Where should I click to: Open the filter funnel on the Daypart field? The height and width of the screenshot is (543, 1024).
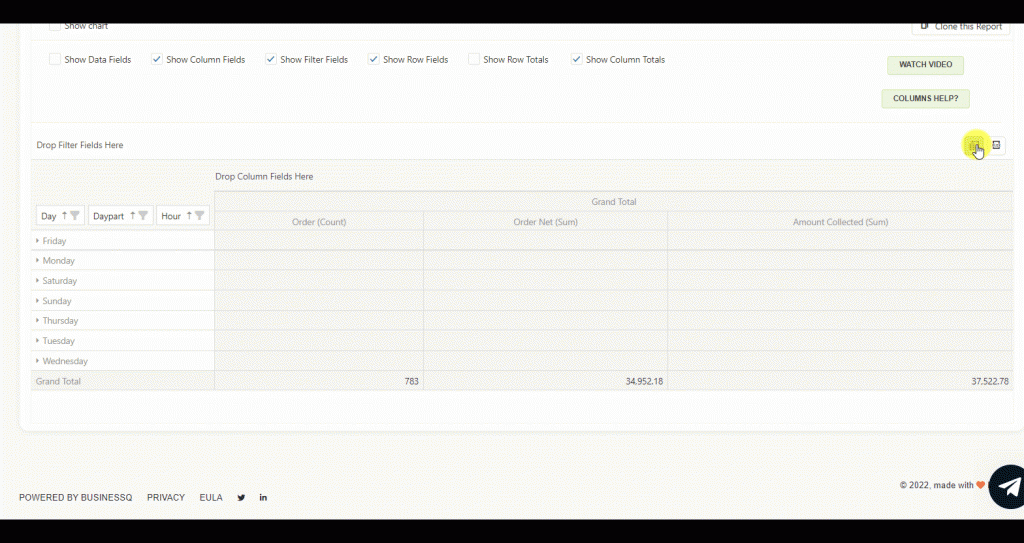pyautogui.click(x=143, y=216)
